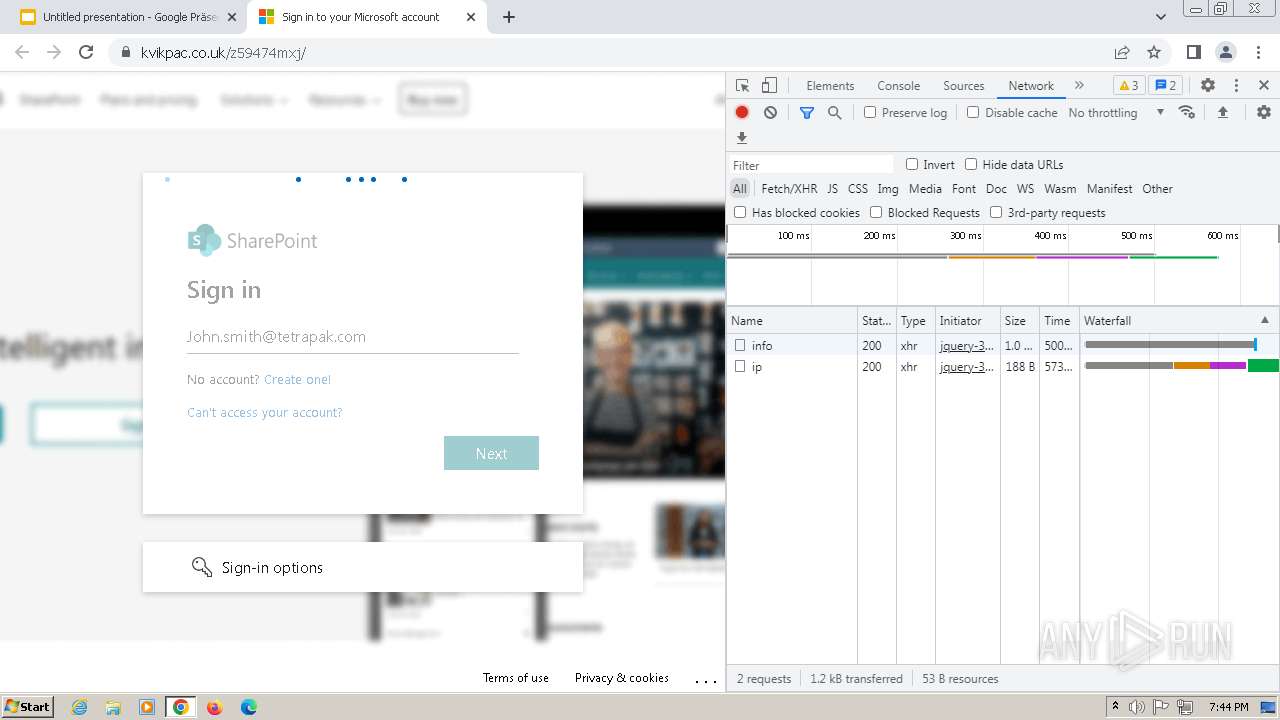The width and height of the screenshot is (1280, 720).
Task: Open Chrome three-dot menu
Action: click(1258, 52)
